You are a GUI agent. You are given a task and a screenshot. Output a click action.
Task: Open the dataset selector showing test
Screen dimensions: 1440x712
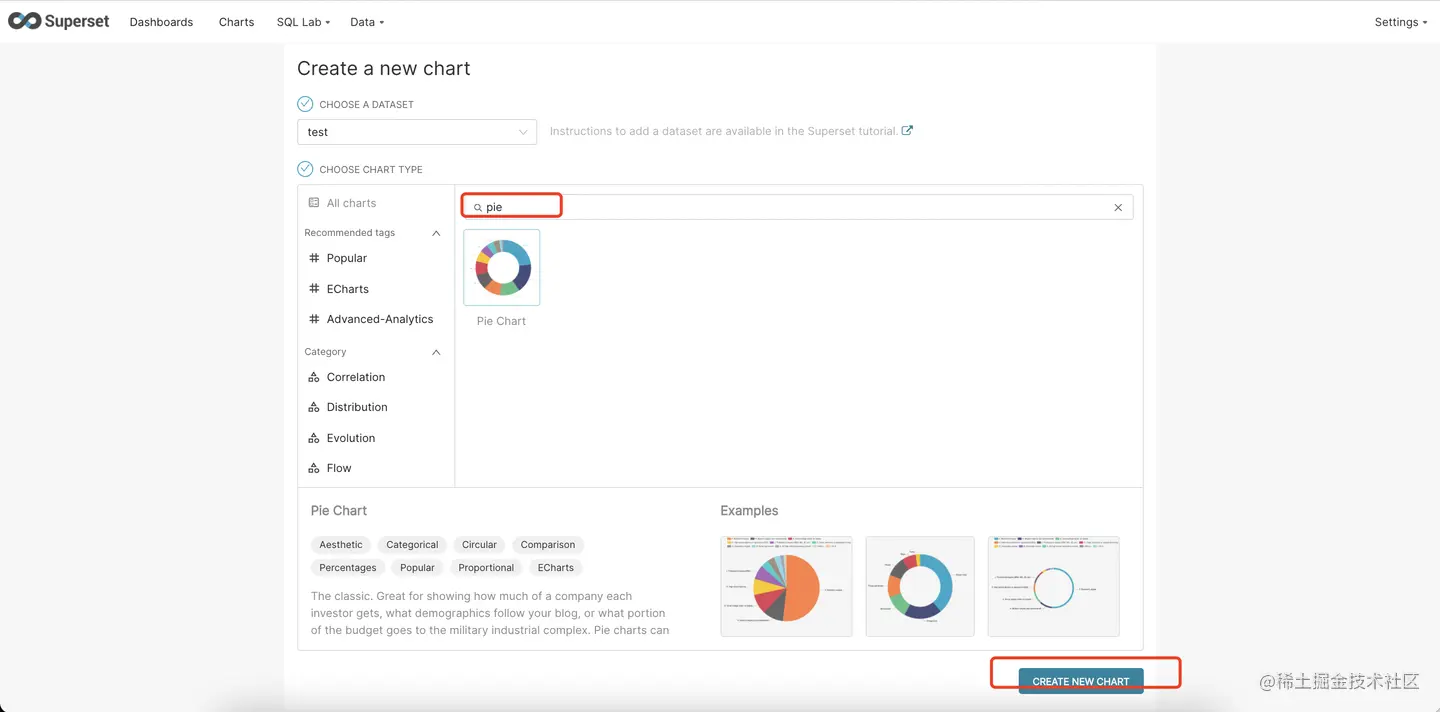pos(417,132)
